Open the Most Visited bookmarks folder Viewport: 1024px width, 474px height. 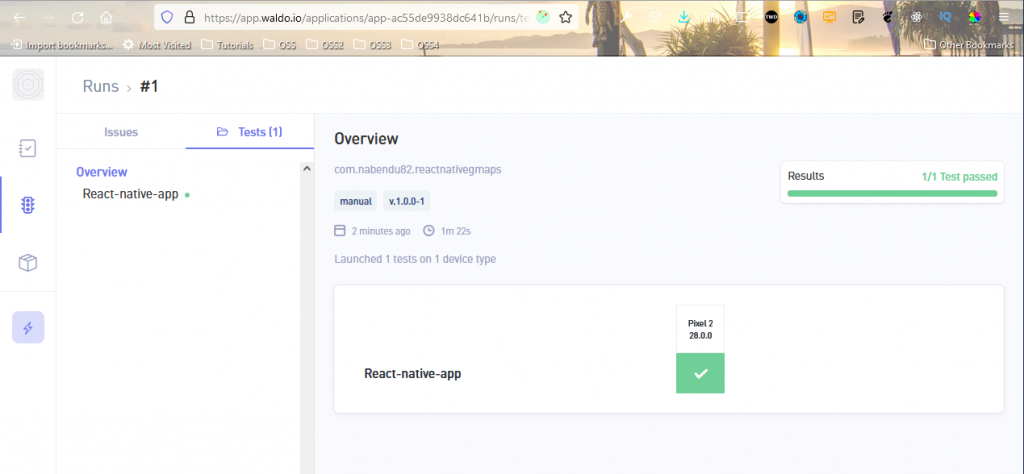click(x=157, y=45)
